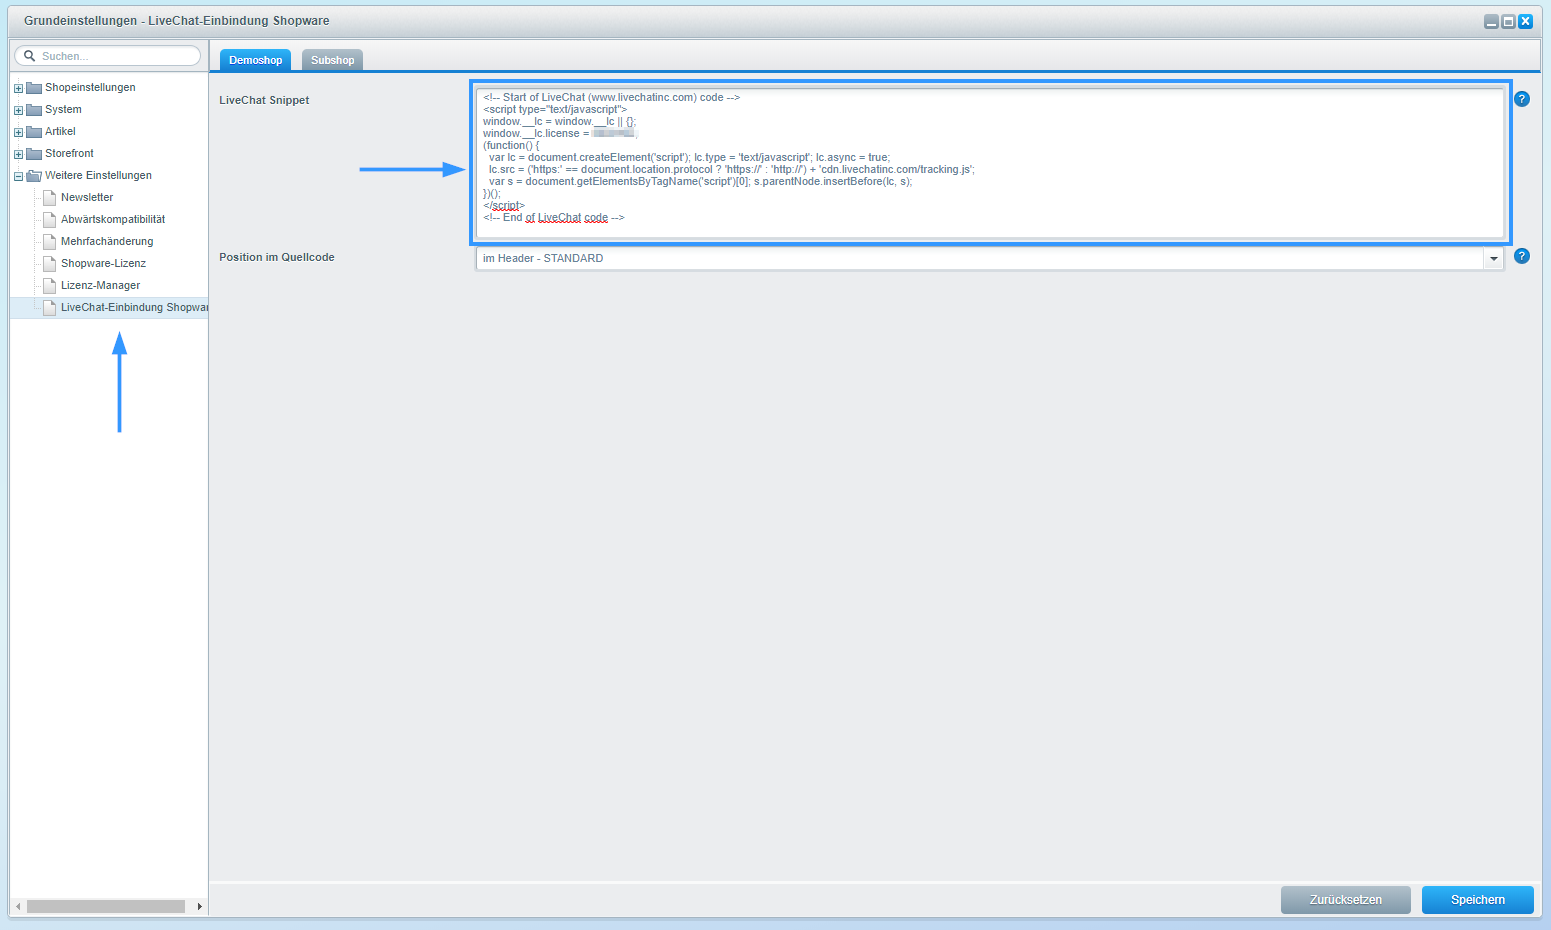Click the sidebar scroll right arrow
The height and width of the screenshot is (930, 1551).
[200, 906]
